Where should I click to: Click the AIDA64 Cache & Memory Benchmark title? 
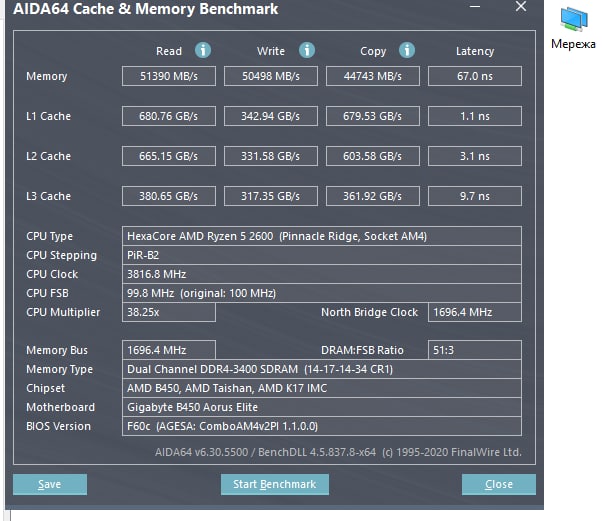(146, 8)
